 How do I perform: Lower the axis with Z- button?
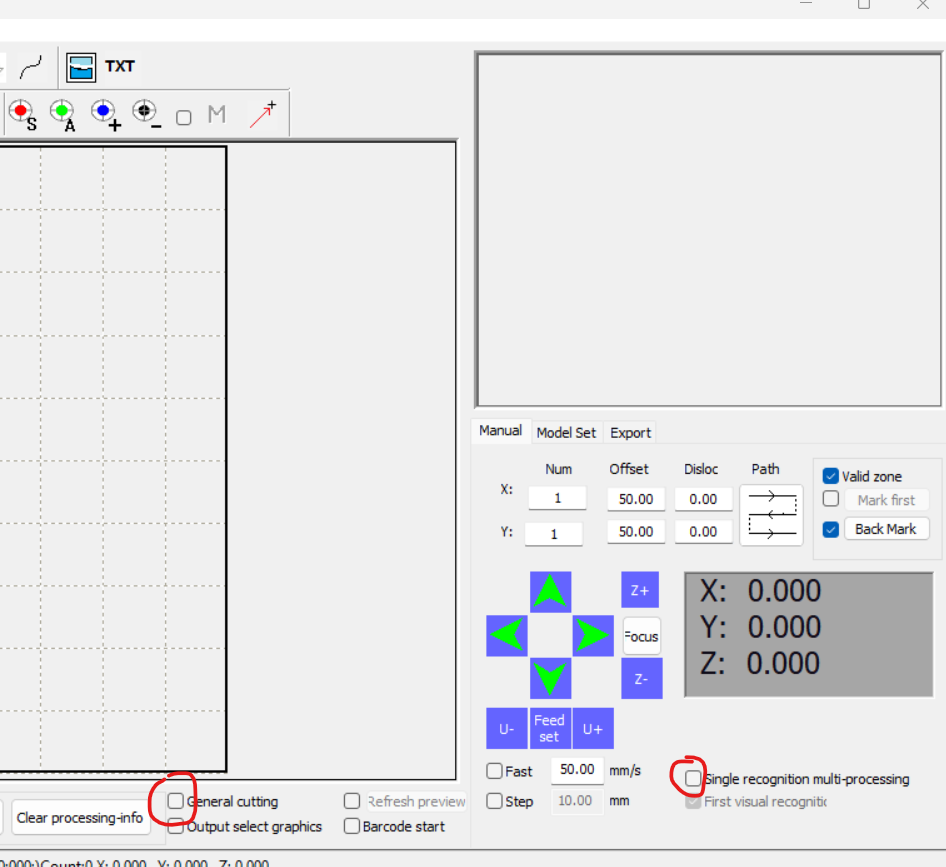[x=641, y=679]
